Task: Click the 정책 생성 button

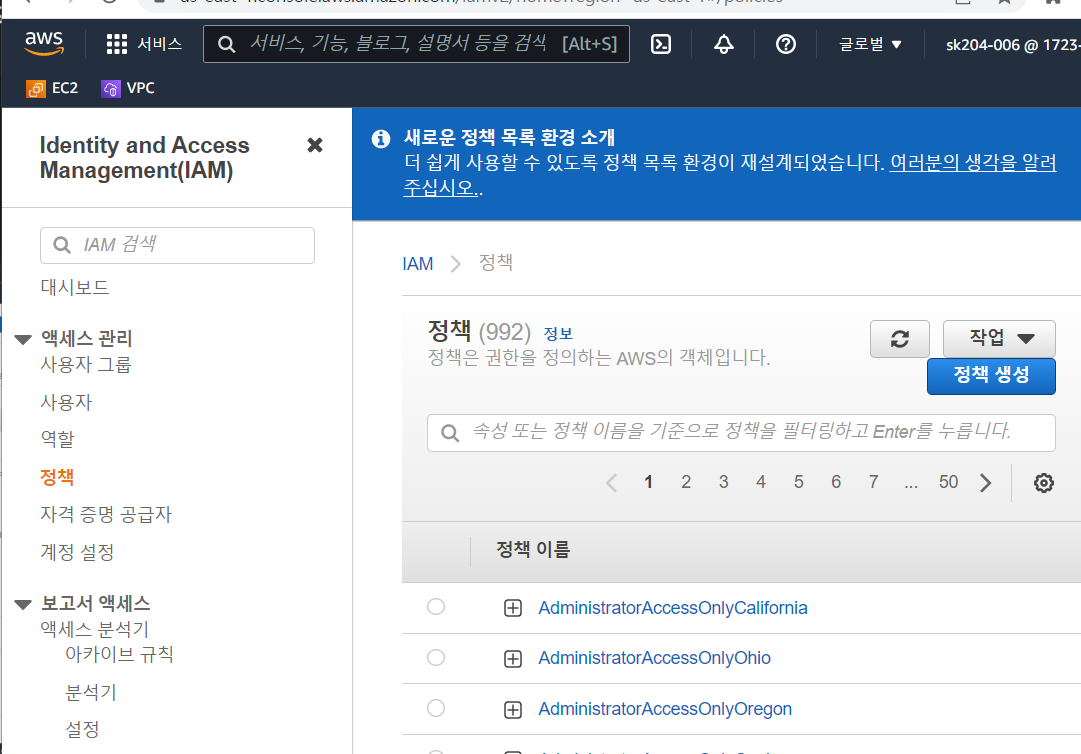Action: (x=991, y=376)
